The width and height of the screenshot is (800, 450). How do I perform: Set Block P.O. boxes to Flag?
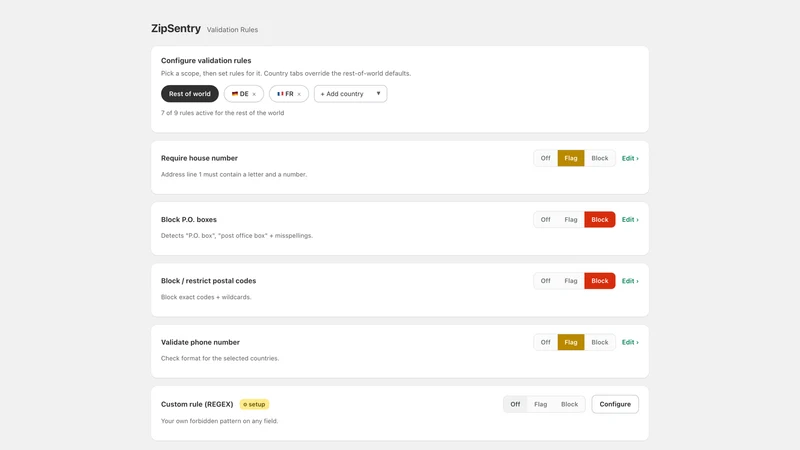[571, 219]
